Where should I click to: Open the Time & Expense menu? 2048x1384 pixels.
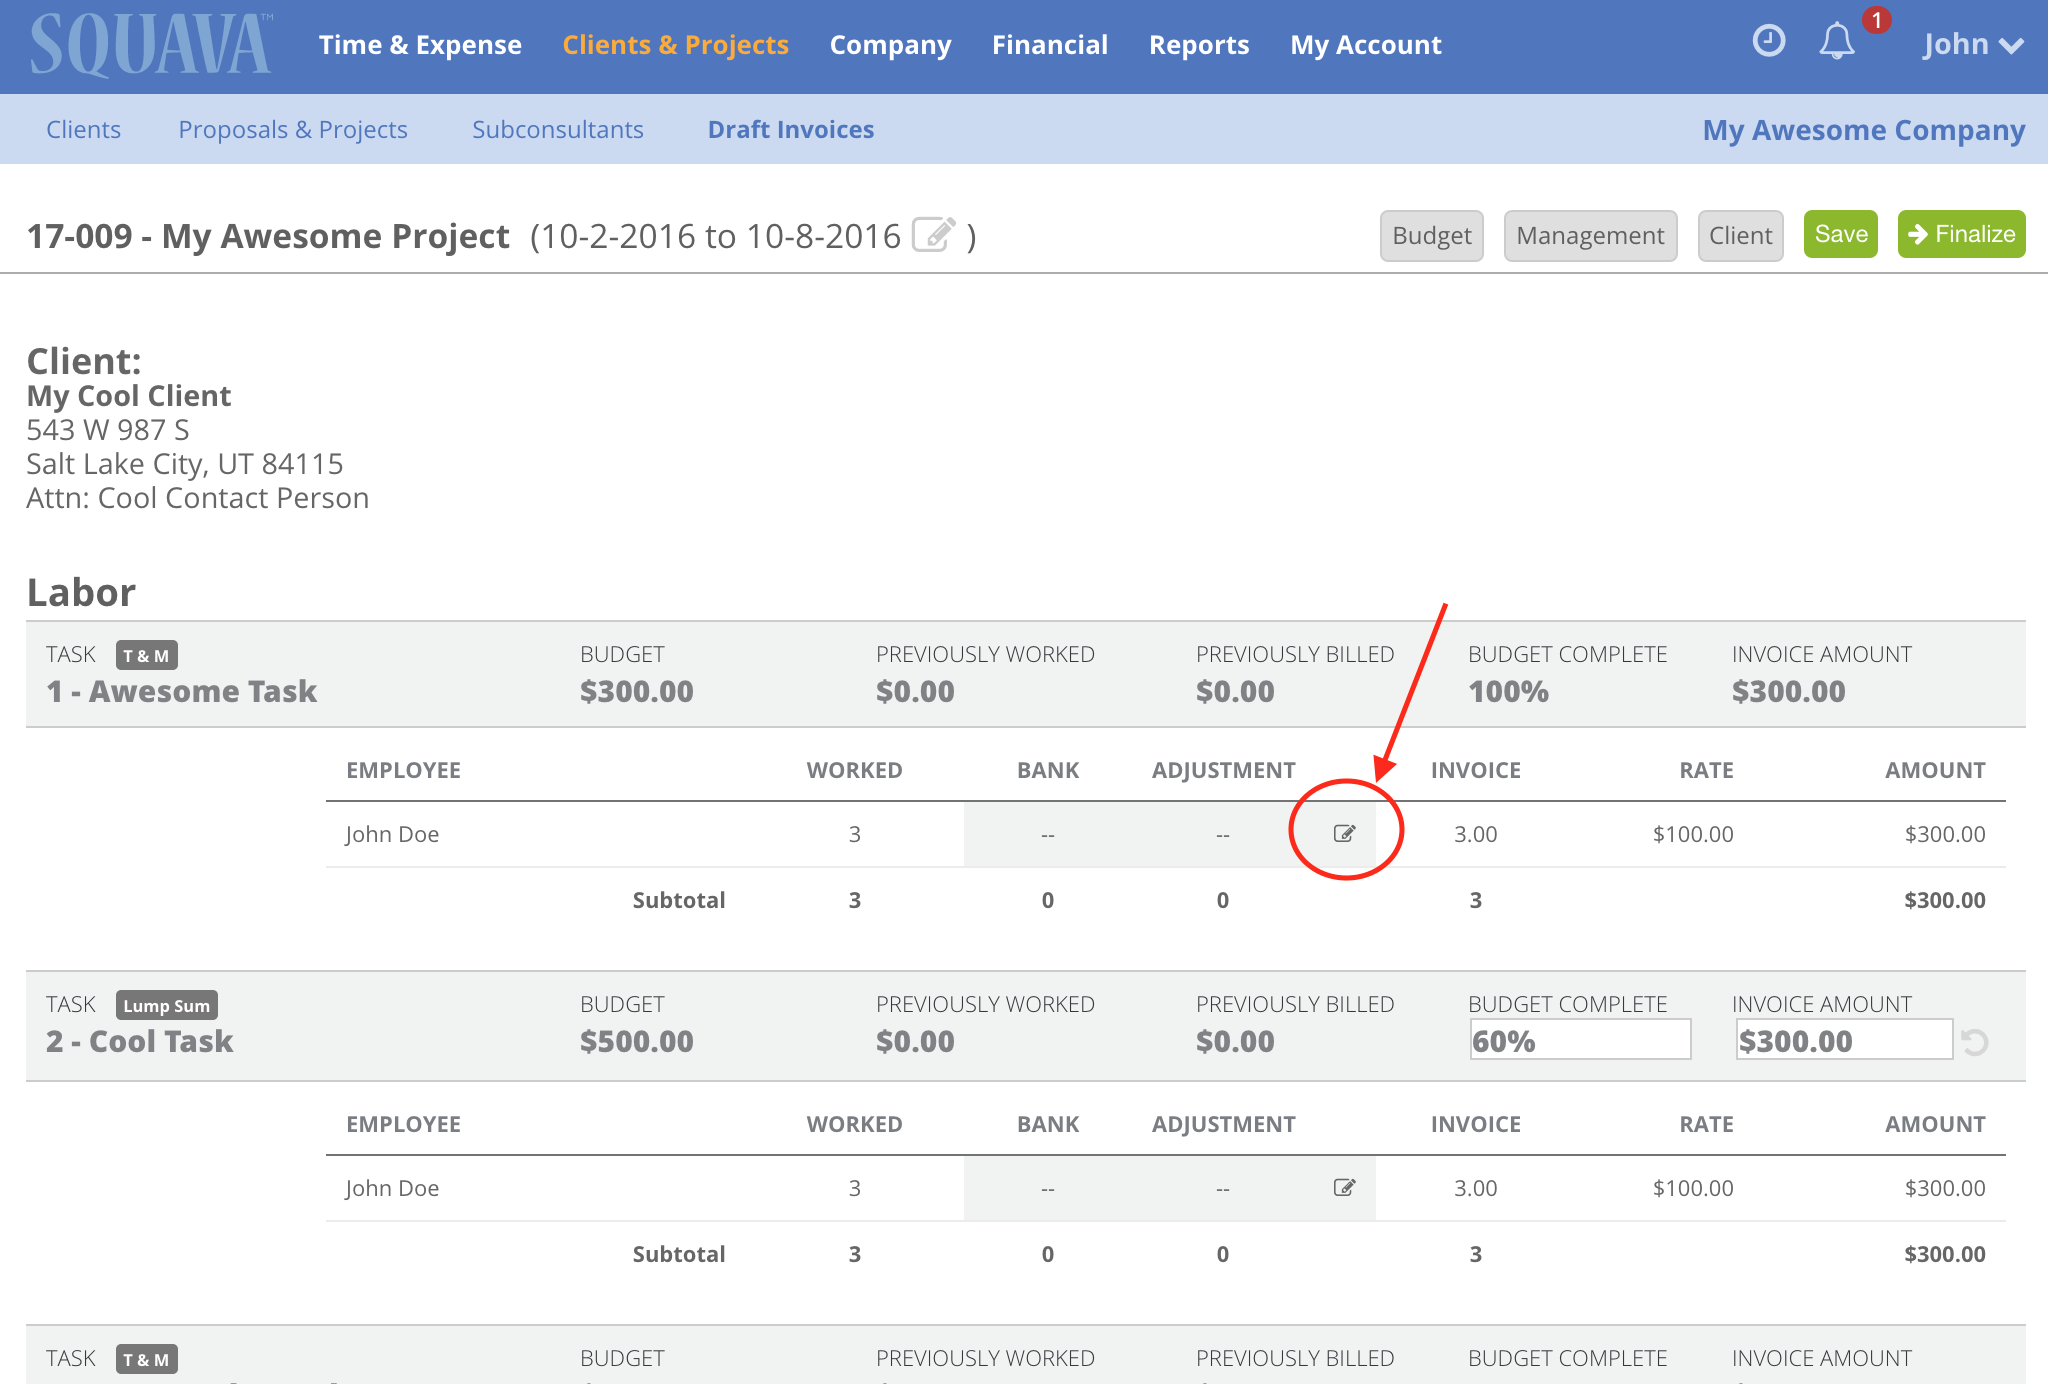point(420,45)
